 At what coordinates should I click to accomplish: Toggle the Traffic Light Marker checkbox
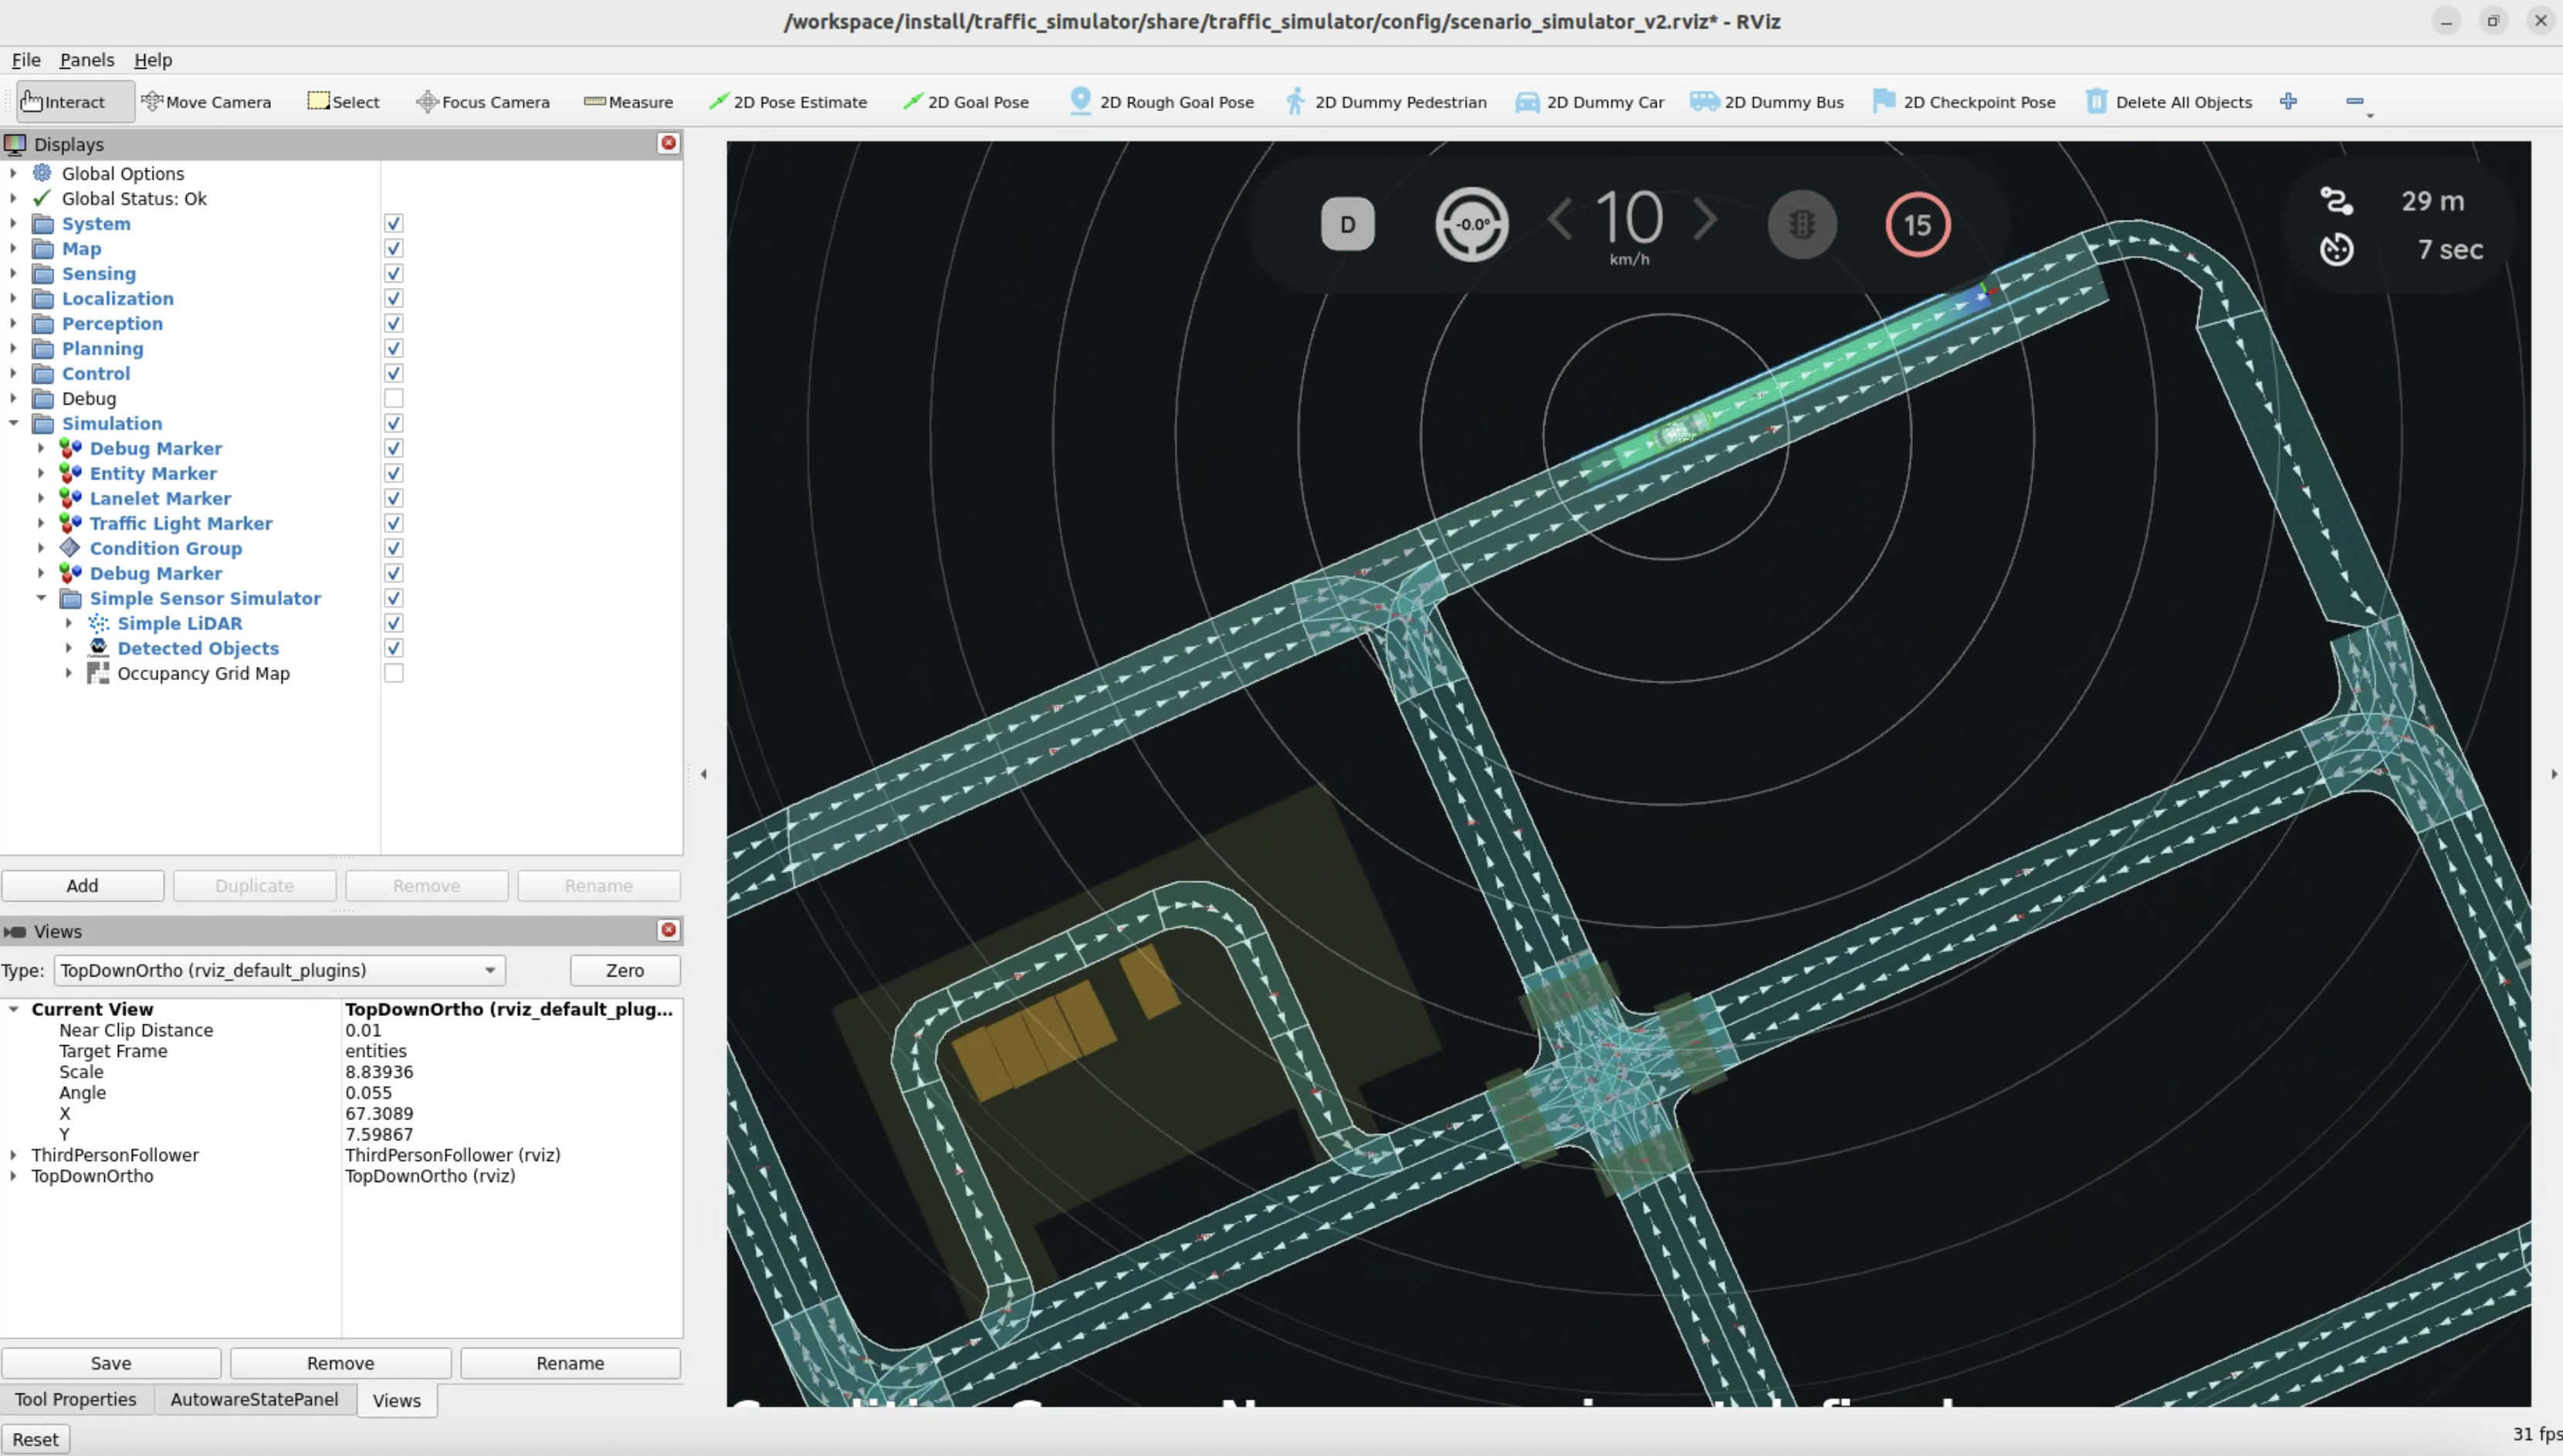click(393, 523)
